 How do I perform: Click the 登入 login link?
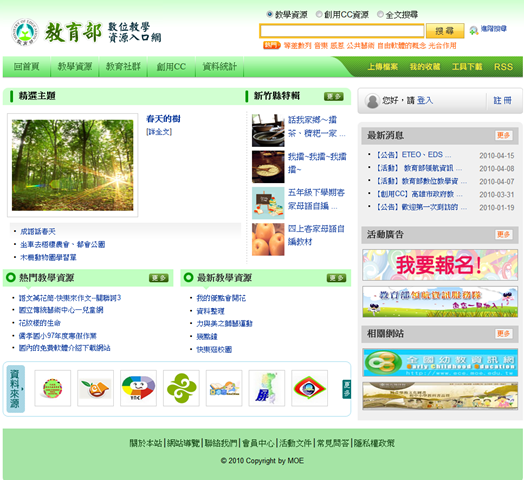[x=425, y=100]
